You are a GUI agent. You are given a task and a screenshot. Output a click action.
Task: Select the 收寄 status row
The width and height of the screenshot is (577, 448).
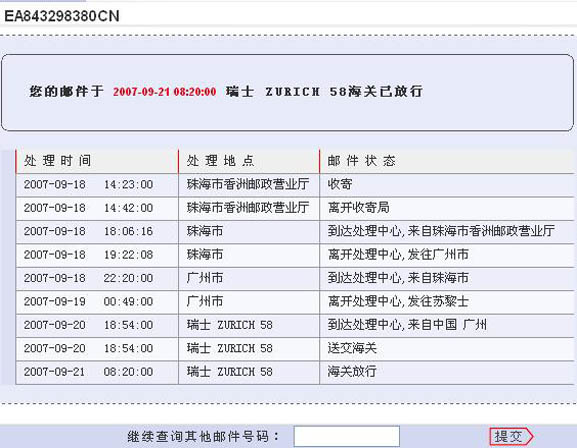[x=295, y=184]
